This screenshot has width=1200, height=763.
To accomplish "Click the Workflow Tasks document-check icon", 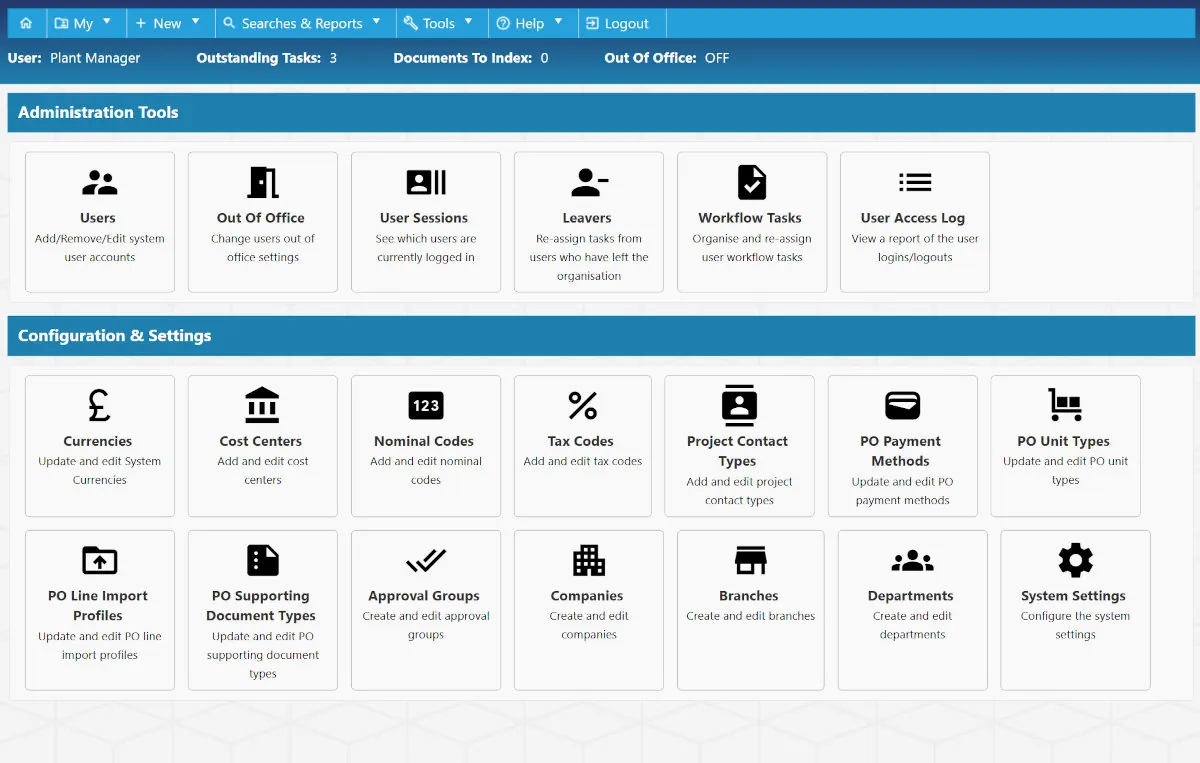I will [752, 182].
